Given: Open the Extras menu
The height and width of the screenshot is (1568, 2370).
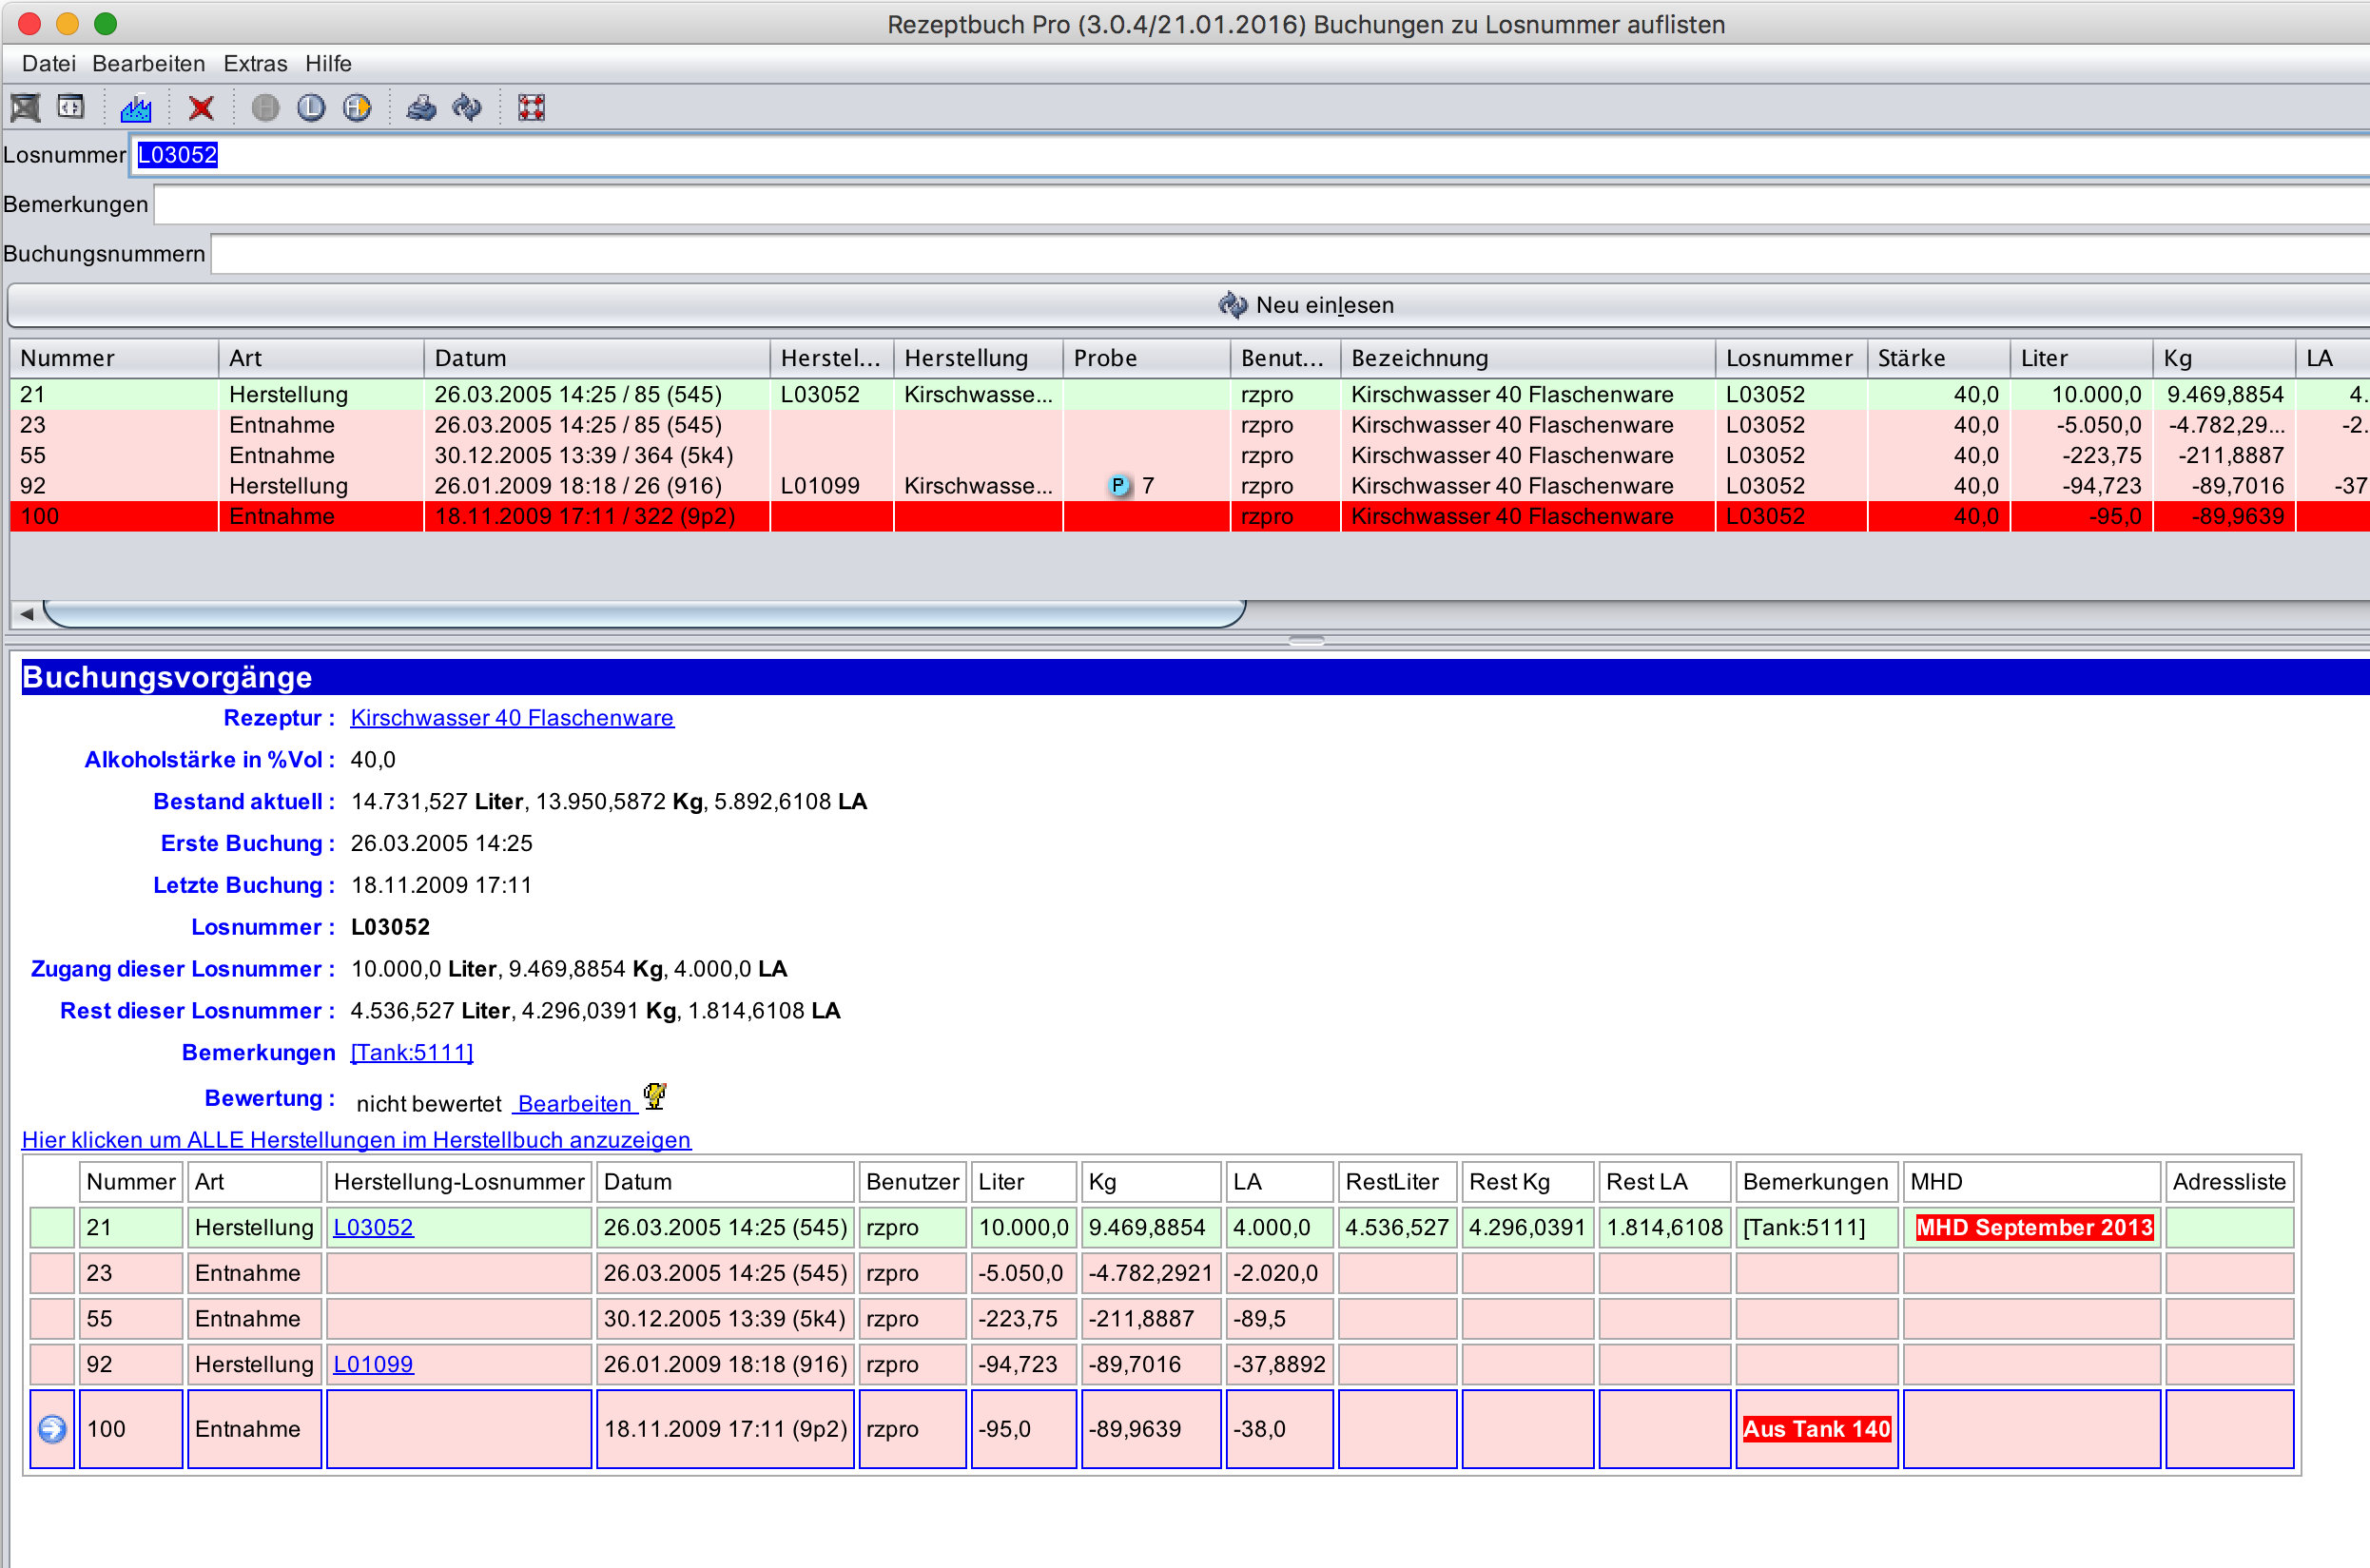Looking at the screenshot, I should tap(255, 64).
